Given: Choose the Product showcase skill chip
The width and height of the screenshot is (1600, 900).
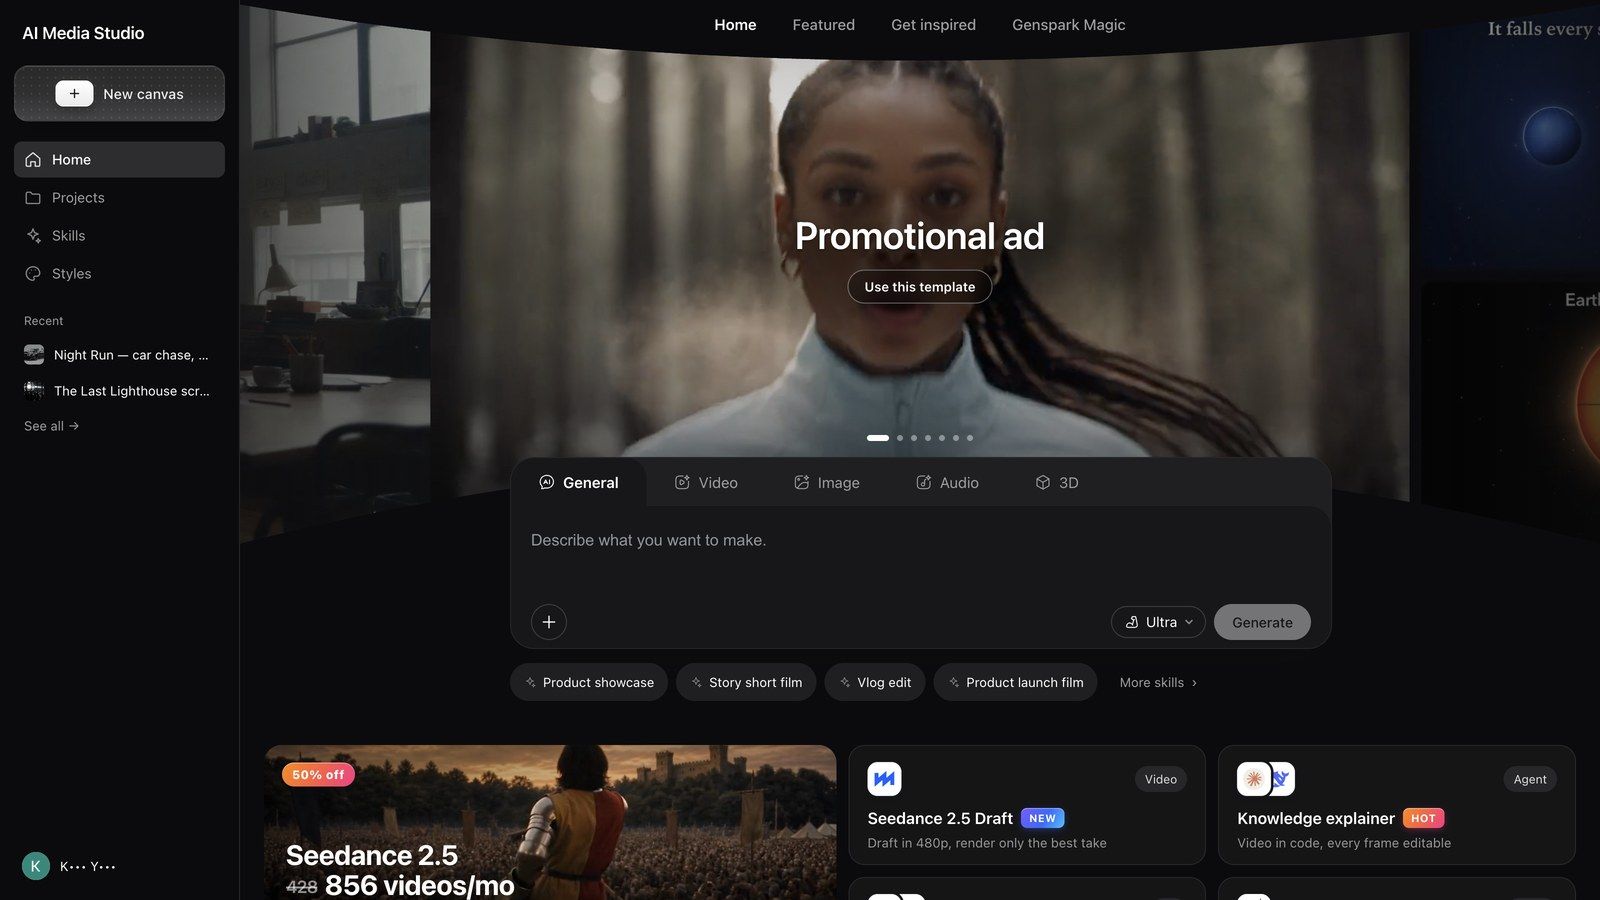Looking at the screenshot, I should [589, 683].
